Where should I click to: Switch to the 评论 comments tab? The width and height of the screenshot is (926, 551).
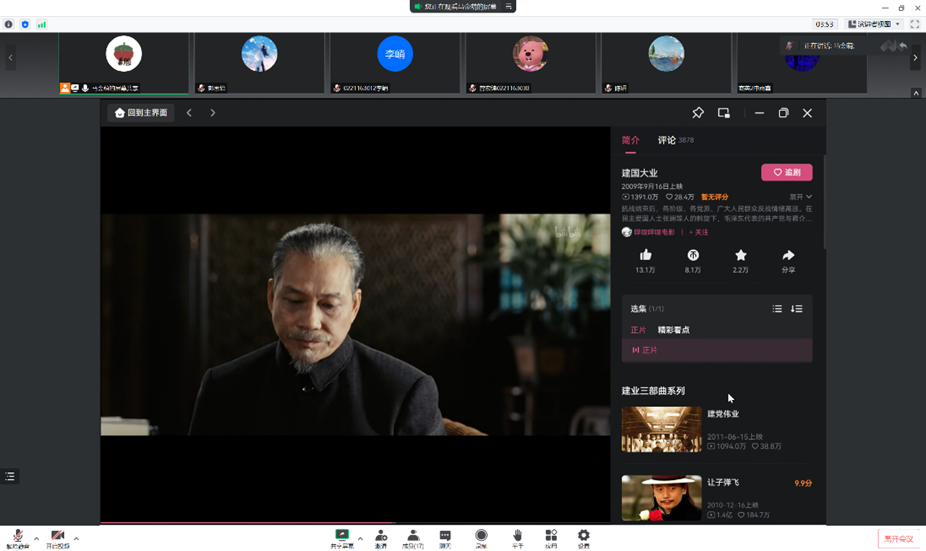pyautogui.click(x=667, y=140)
